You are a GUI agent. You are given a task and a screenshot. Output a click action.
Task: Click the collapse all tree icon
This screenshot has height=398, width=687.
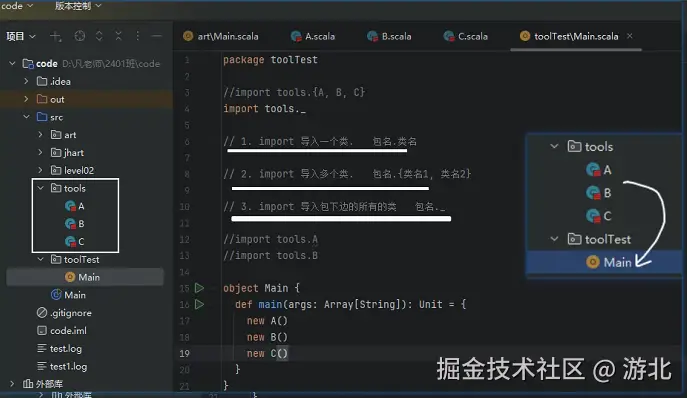point(118,36)
